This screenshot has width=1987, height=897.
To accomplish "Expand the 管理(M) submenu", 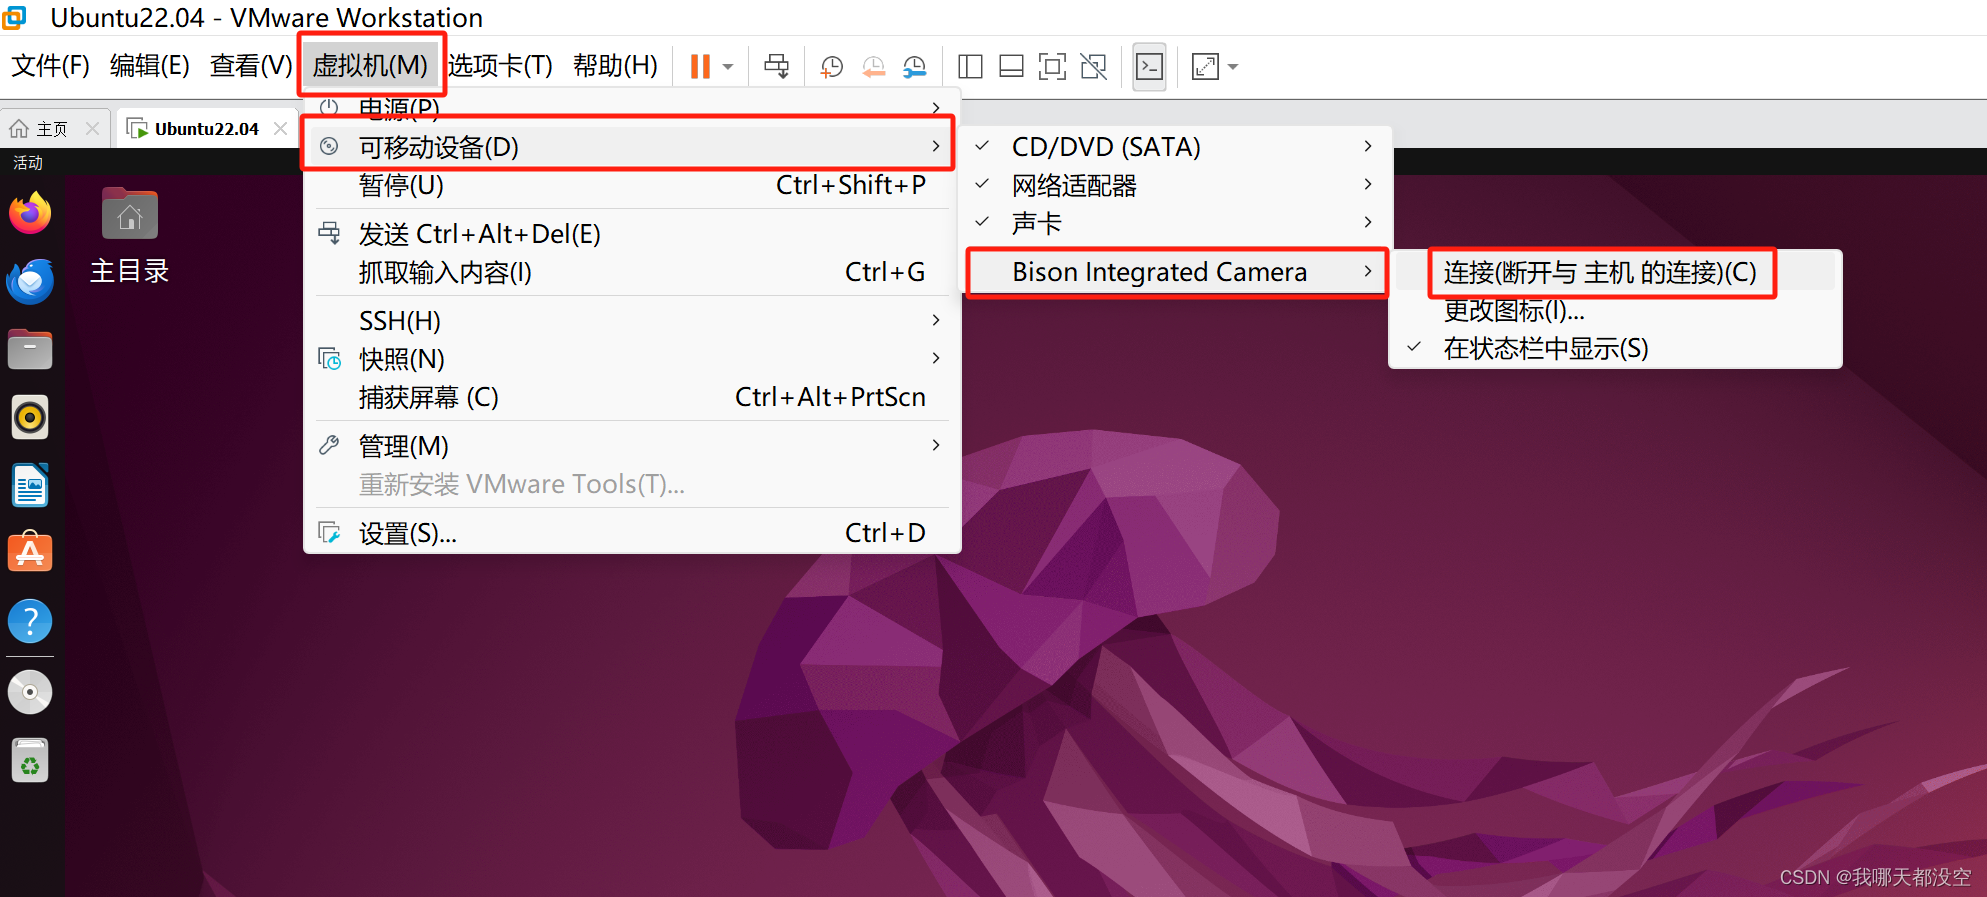I will pos(630,445).
